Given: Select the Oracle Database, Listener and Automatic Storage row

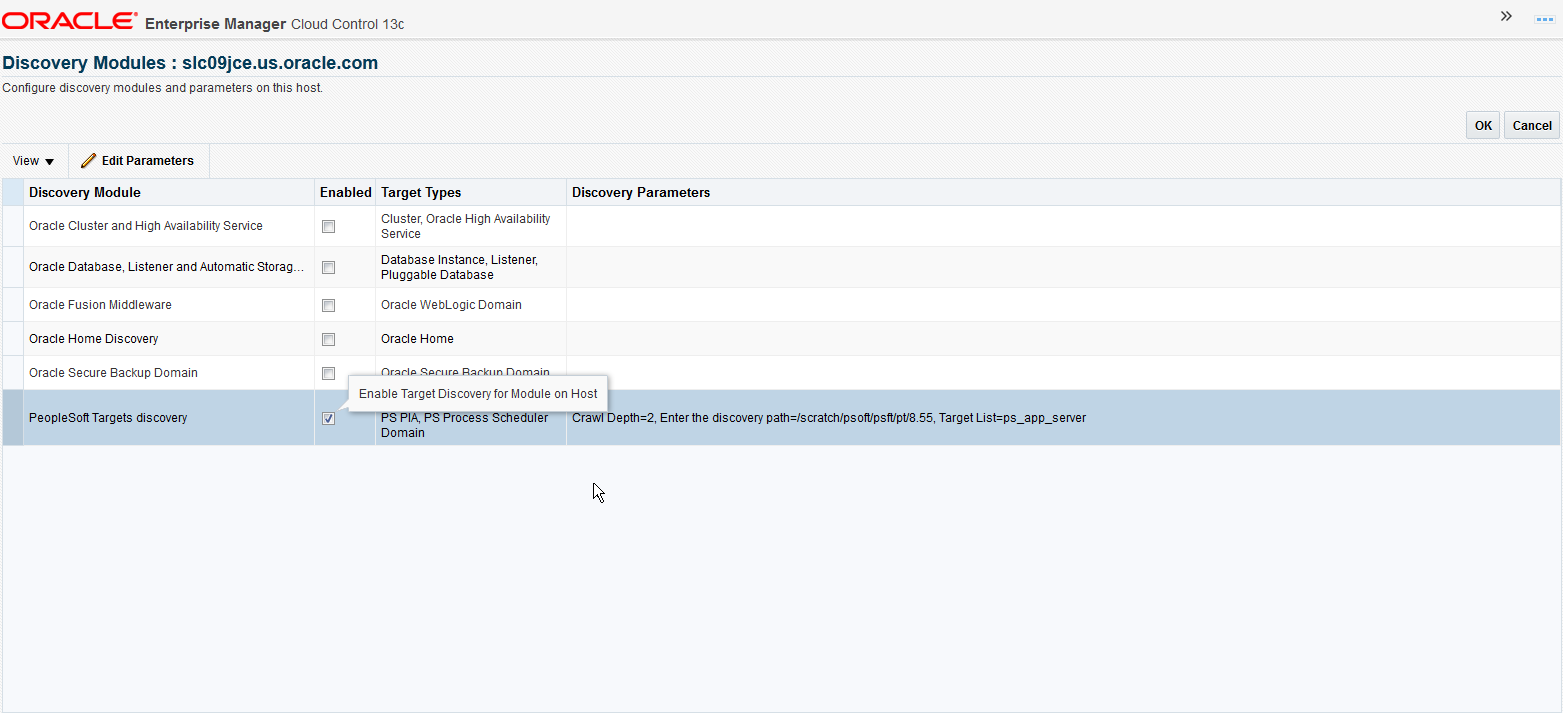Looking at the screenshot, I should pyautogui.click(x=781, y=267).
